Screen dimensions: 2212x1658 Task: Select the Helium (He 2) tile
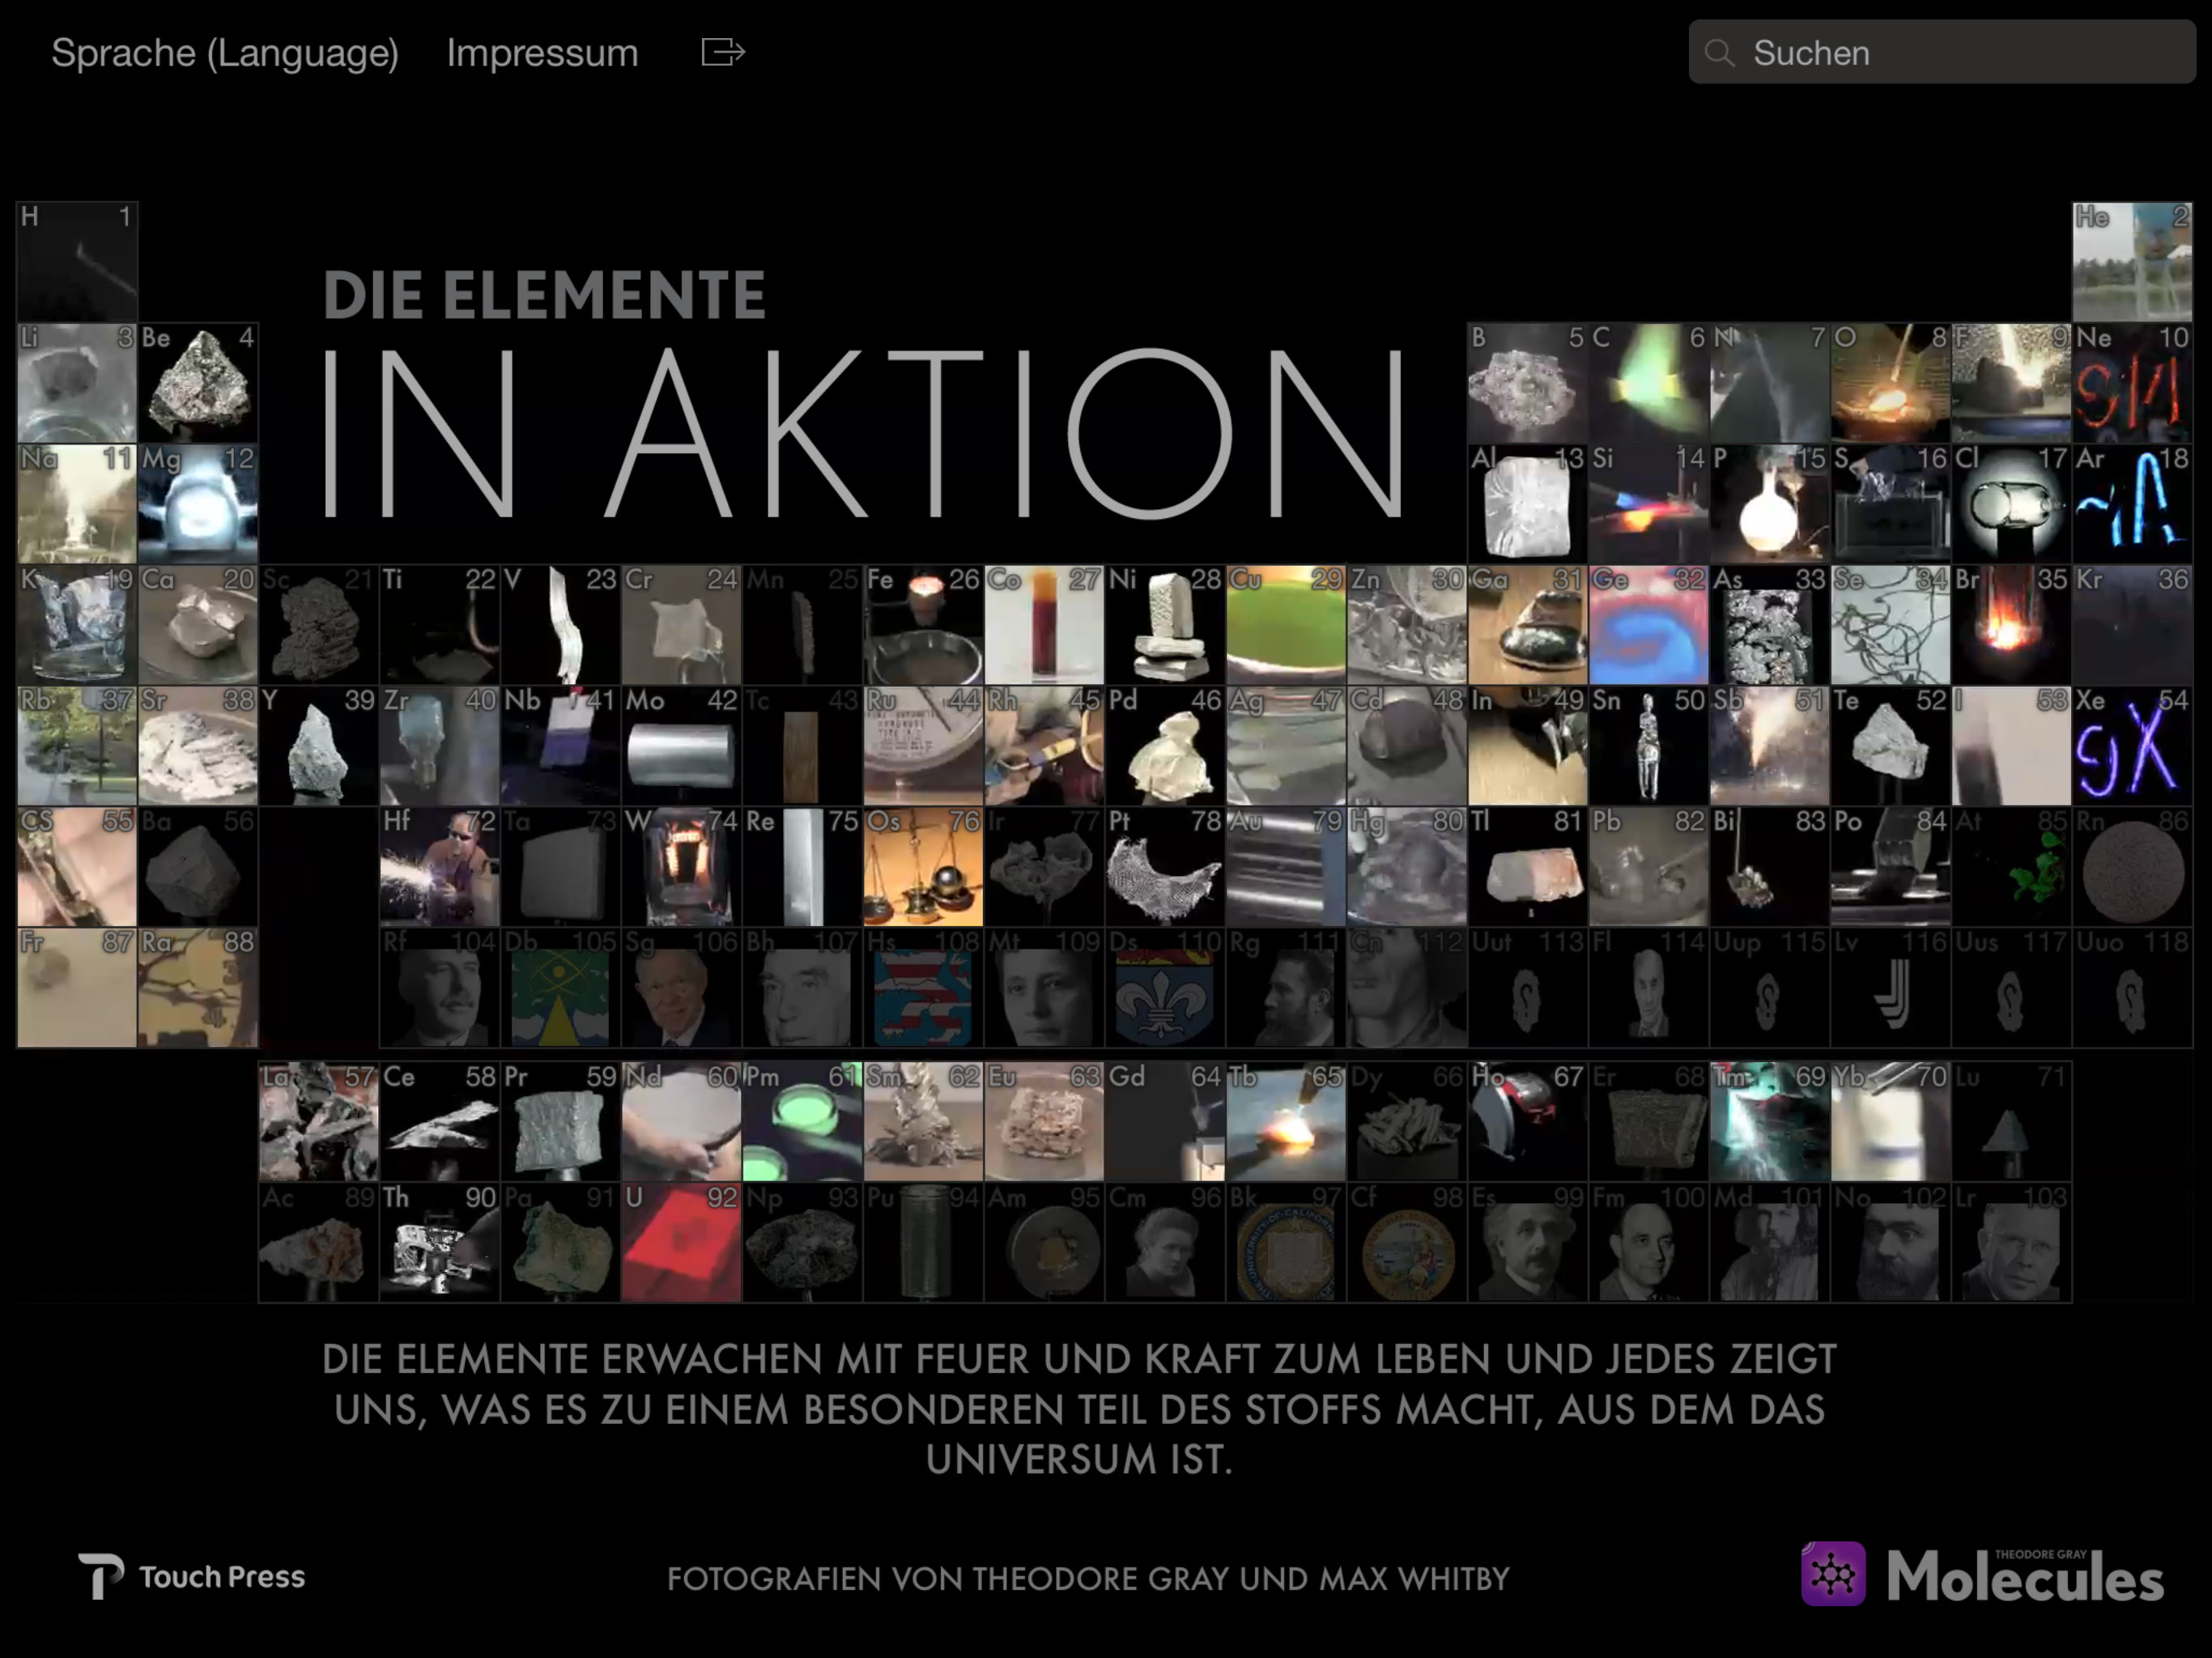pyautogui.click(x=2131, y=261)
